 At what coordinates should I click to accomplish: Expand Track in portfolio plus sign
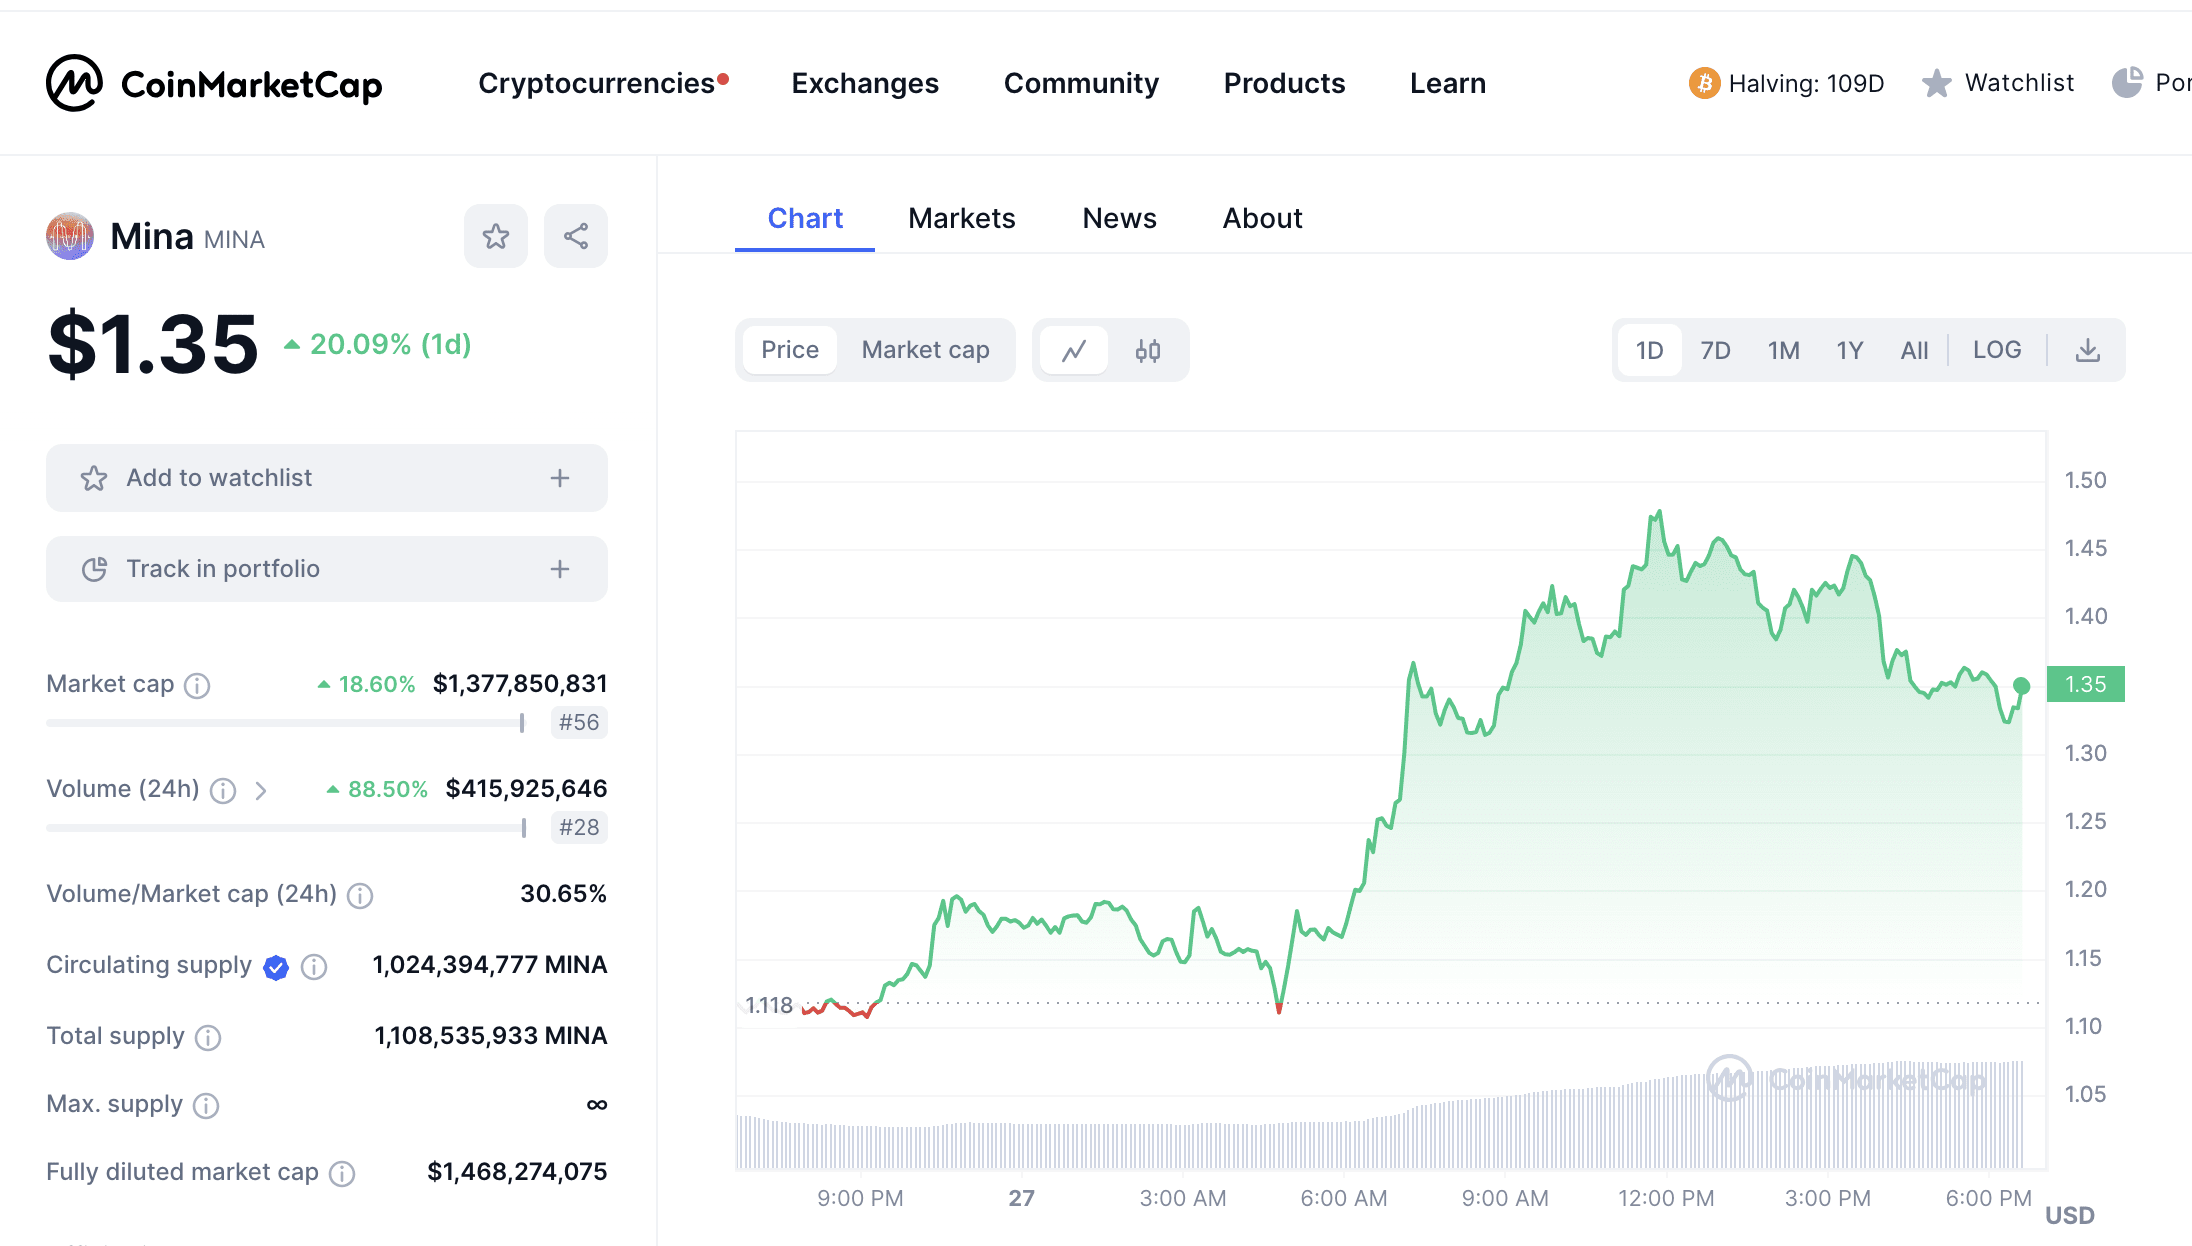pos(560,569)
